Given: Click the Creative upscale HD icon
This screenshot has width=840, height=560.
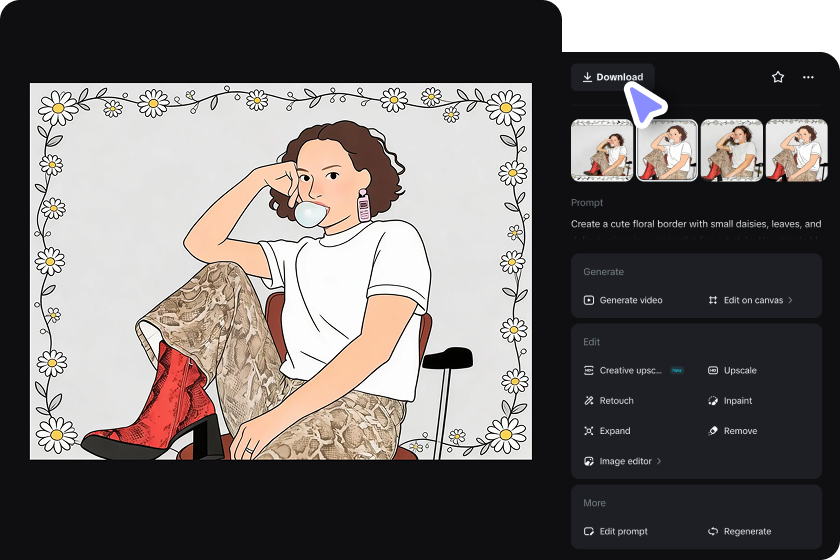Looking at the screenshot, I should (589, 370).
